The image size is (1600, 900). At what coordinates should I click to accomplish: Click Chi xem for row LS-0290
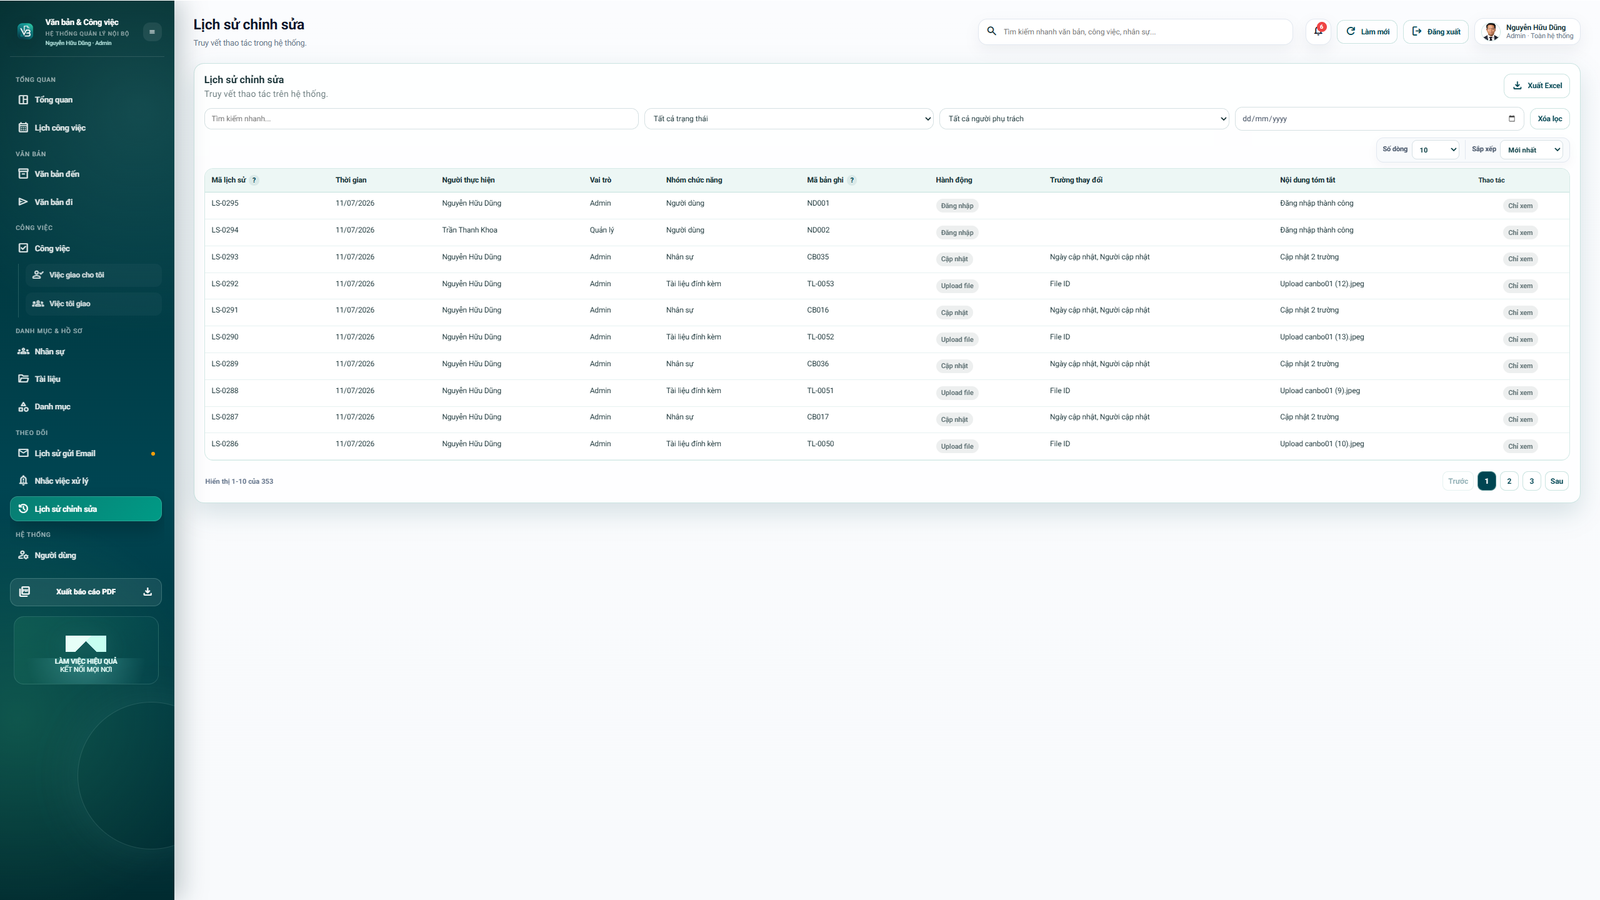[x=1520, y=340]
